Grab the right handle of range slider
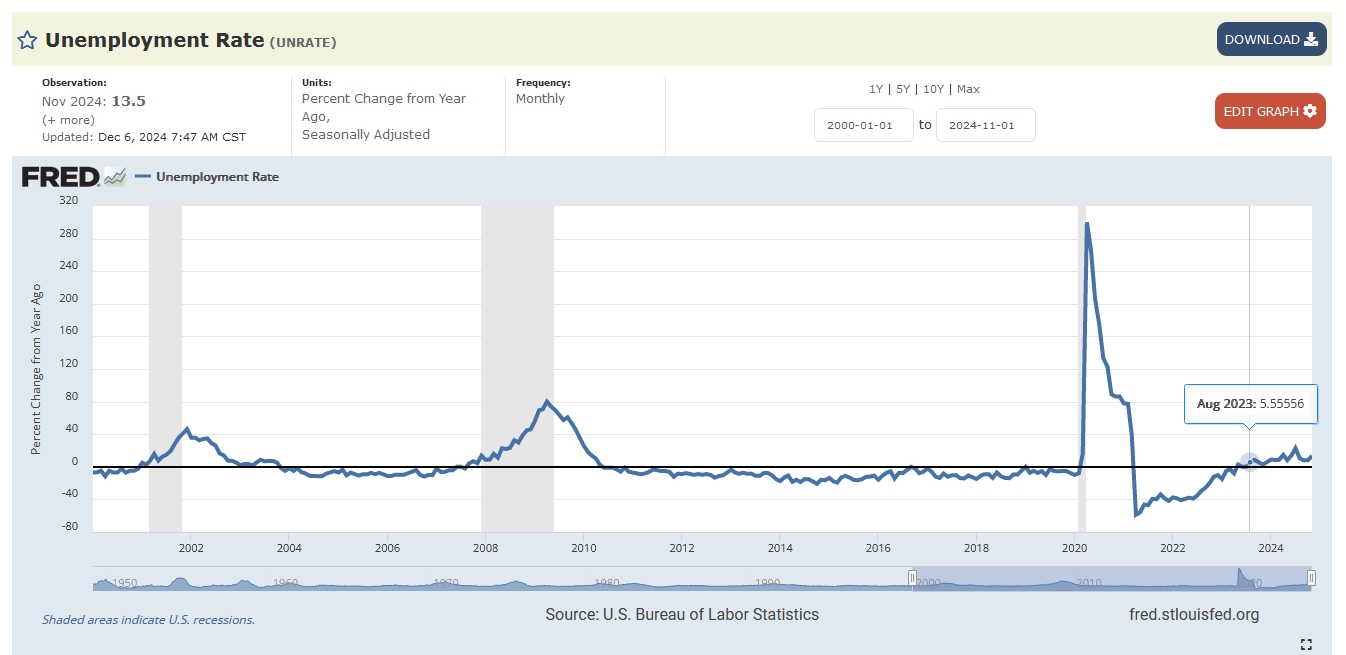The image size is (1346, 655). [x=1311, y=578]
